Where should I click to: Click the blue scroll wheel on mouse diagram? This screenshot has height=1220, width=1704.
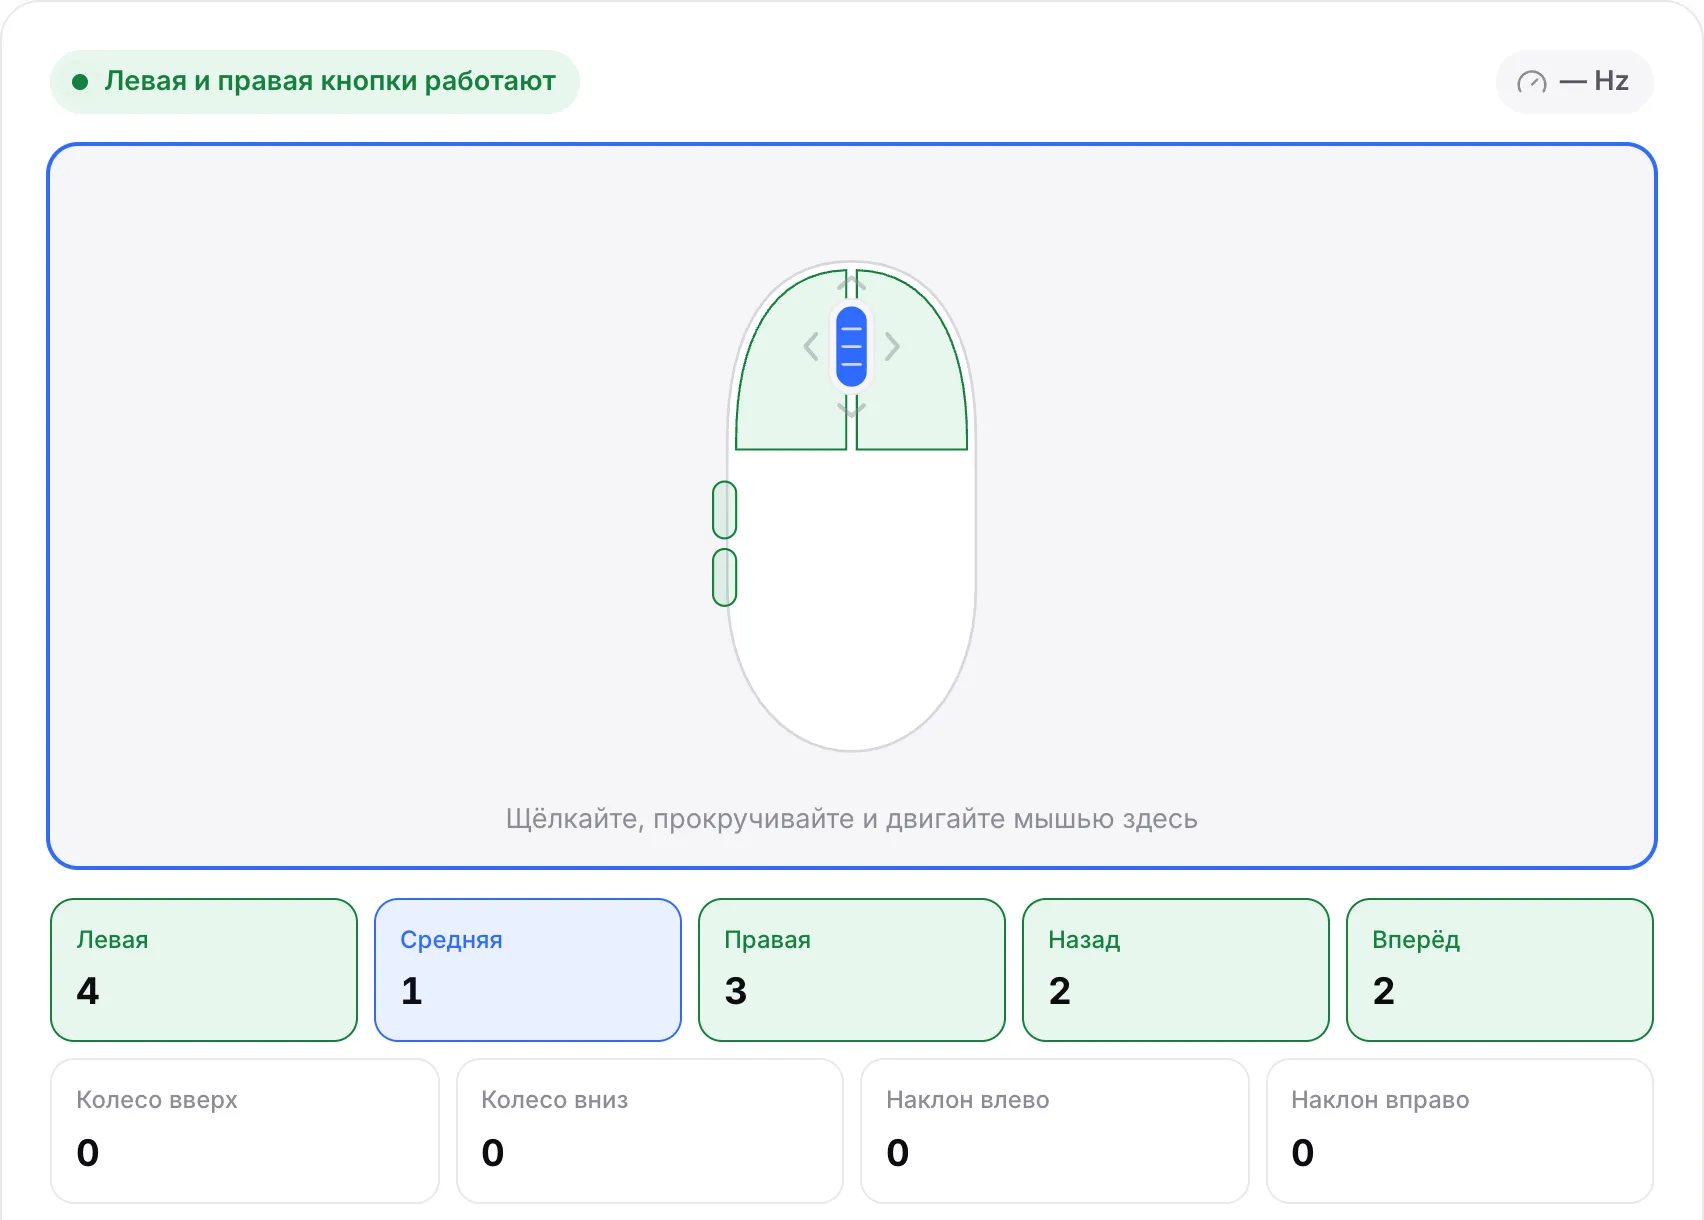851,347
